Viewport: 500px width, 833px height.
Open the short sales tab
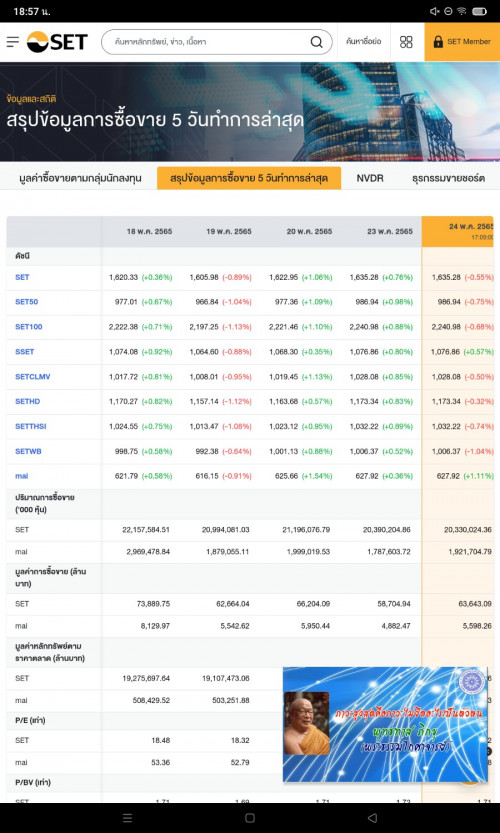coord(448,178)
